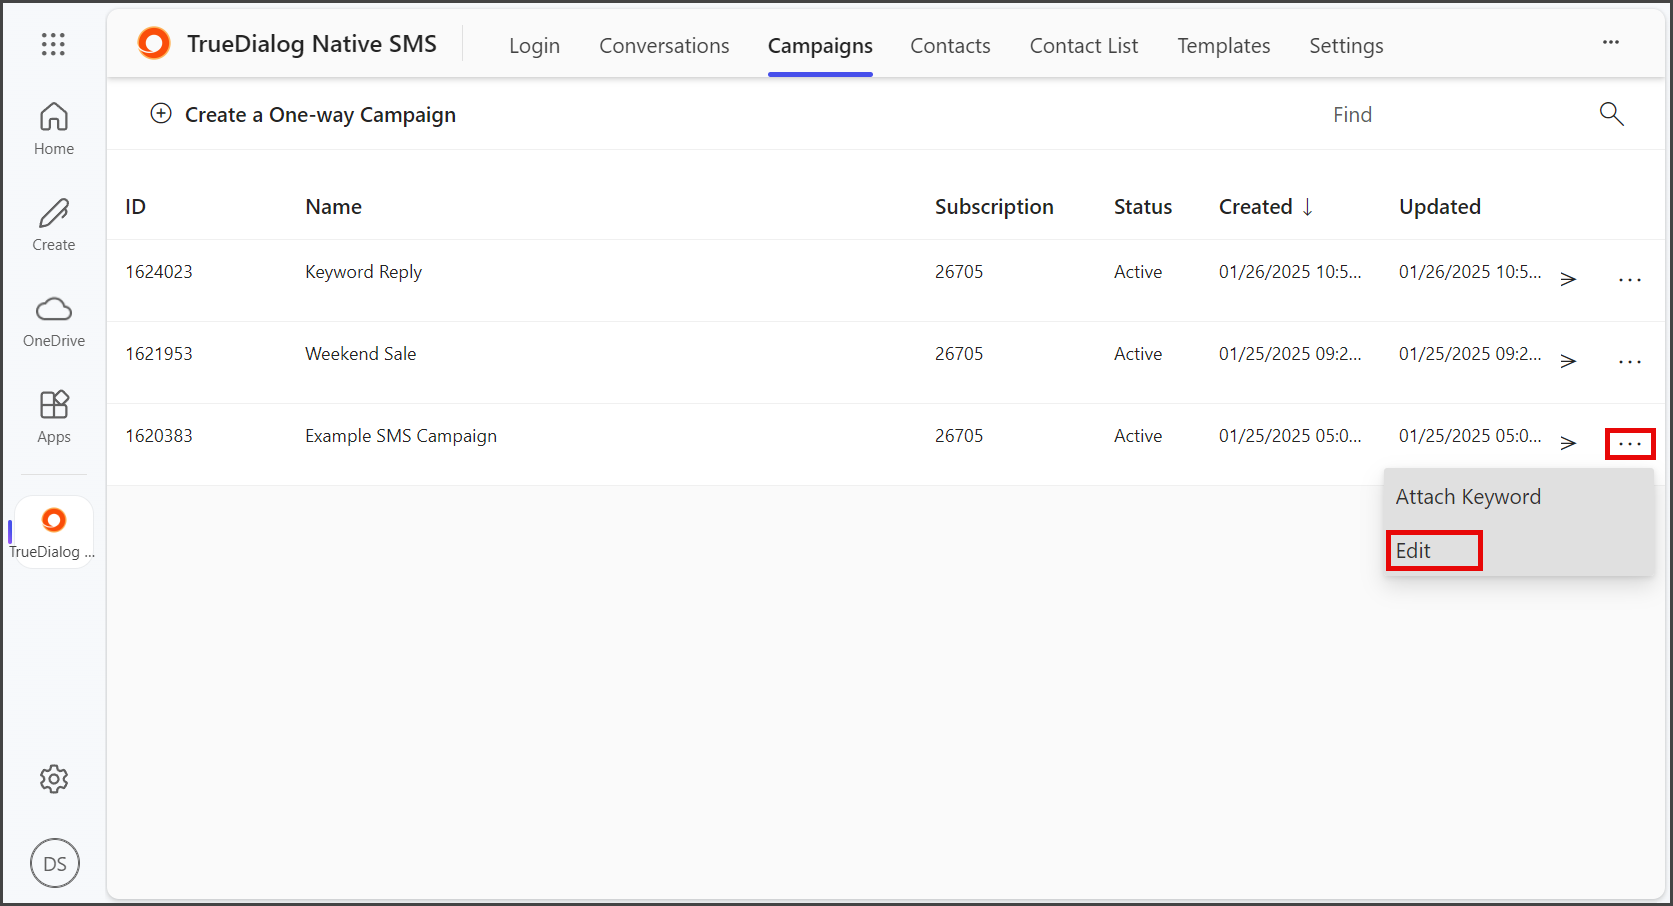The height and width of the screenshot is (906, 1673).
Task: Switch to the Templates tab
Action: (1223, 46)
